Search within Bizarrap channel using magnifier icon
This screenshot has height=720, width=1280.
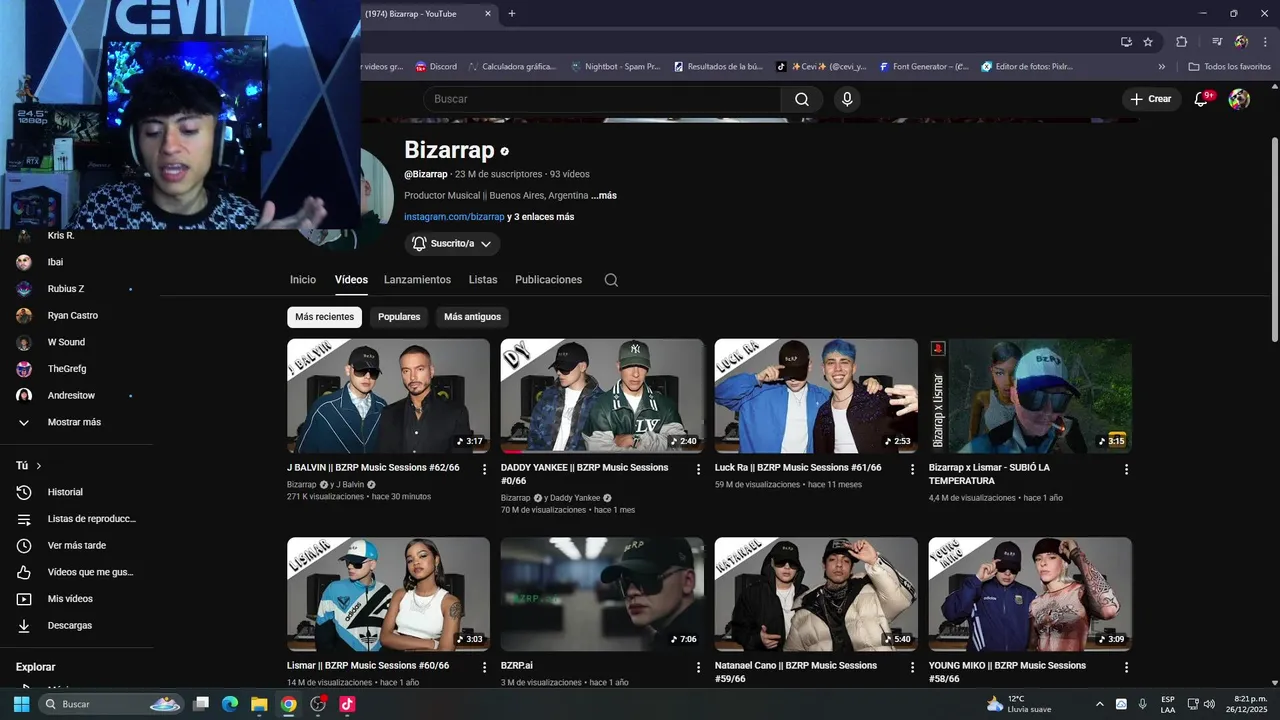611,280
